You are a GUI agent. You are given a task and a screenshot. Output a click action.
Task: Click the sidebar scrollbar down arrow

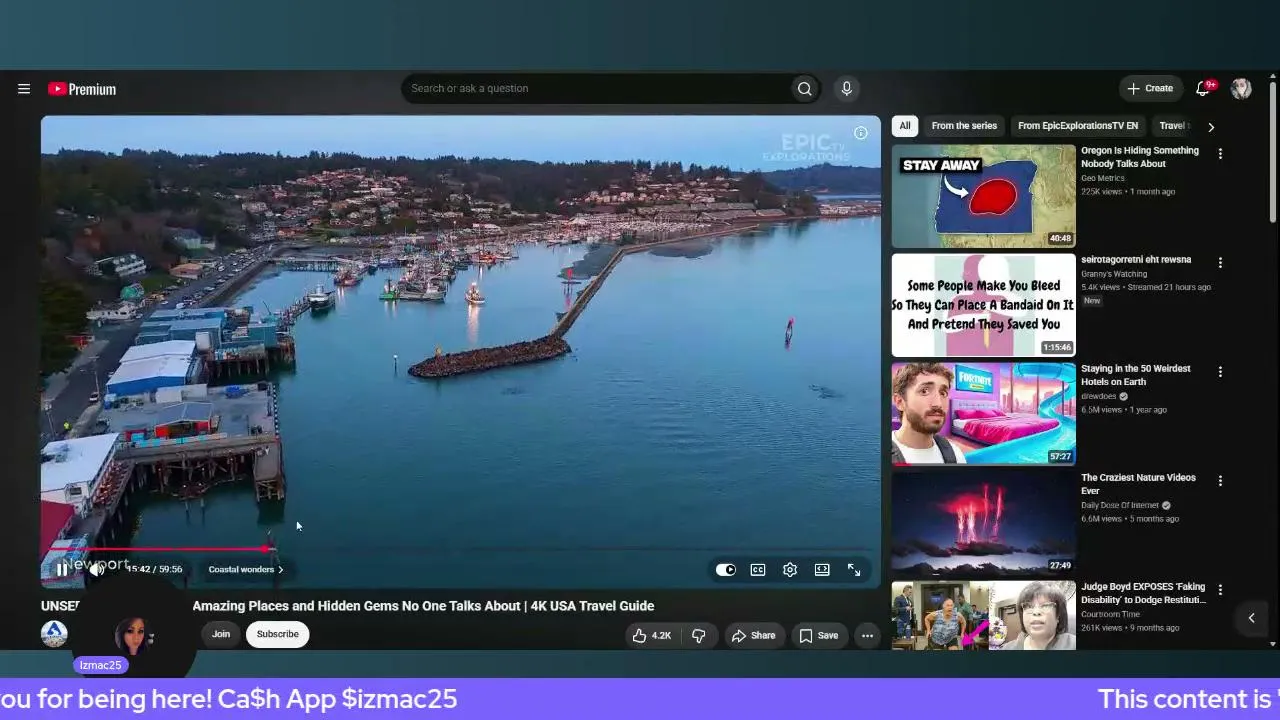click(1273, 644)
